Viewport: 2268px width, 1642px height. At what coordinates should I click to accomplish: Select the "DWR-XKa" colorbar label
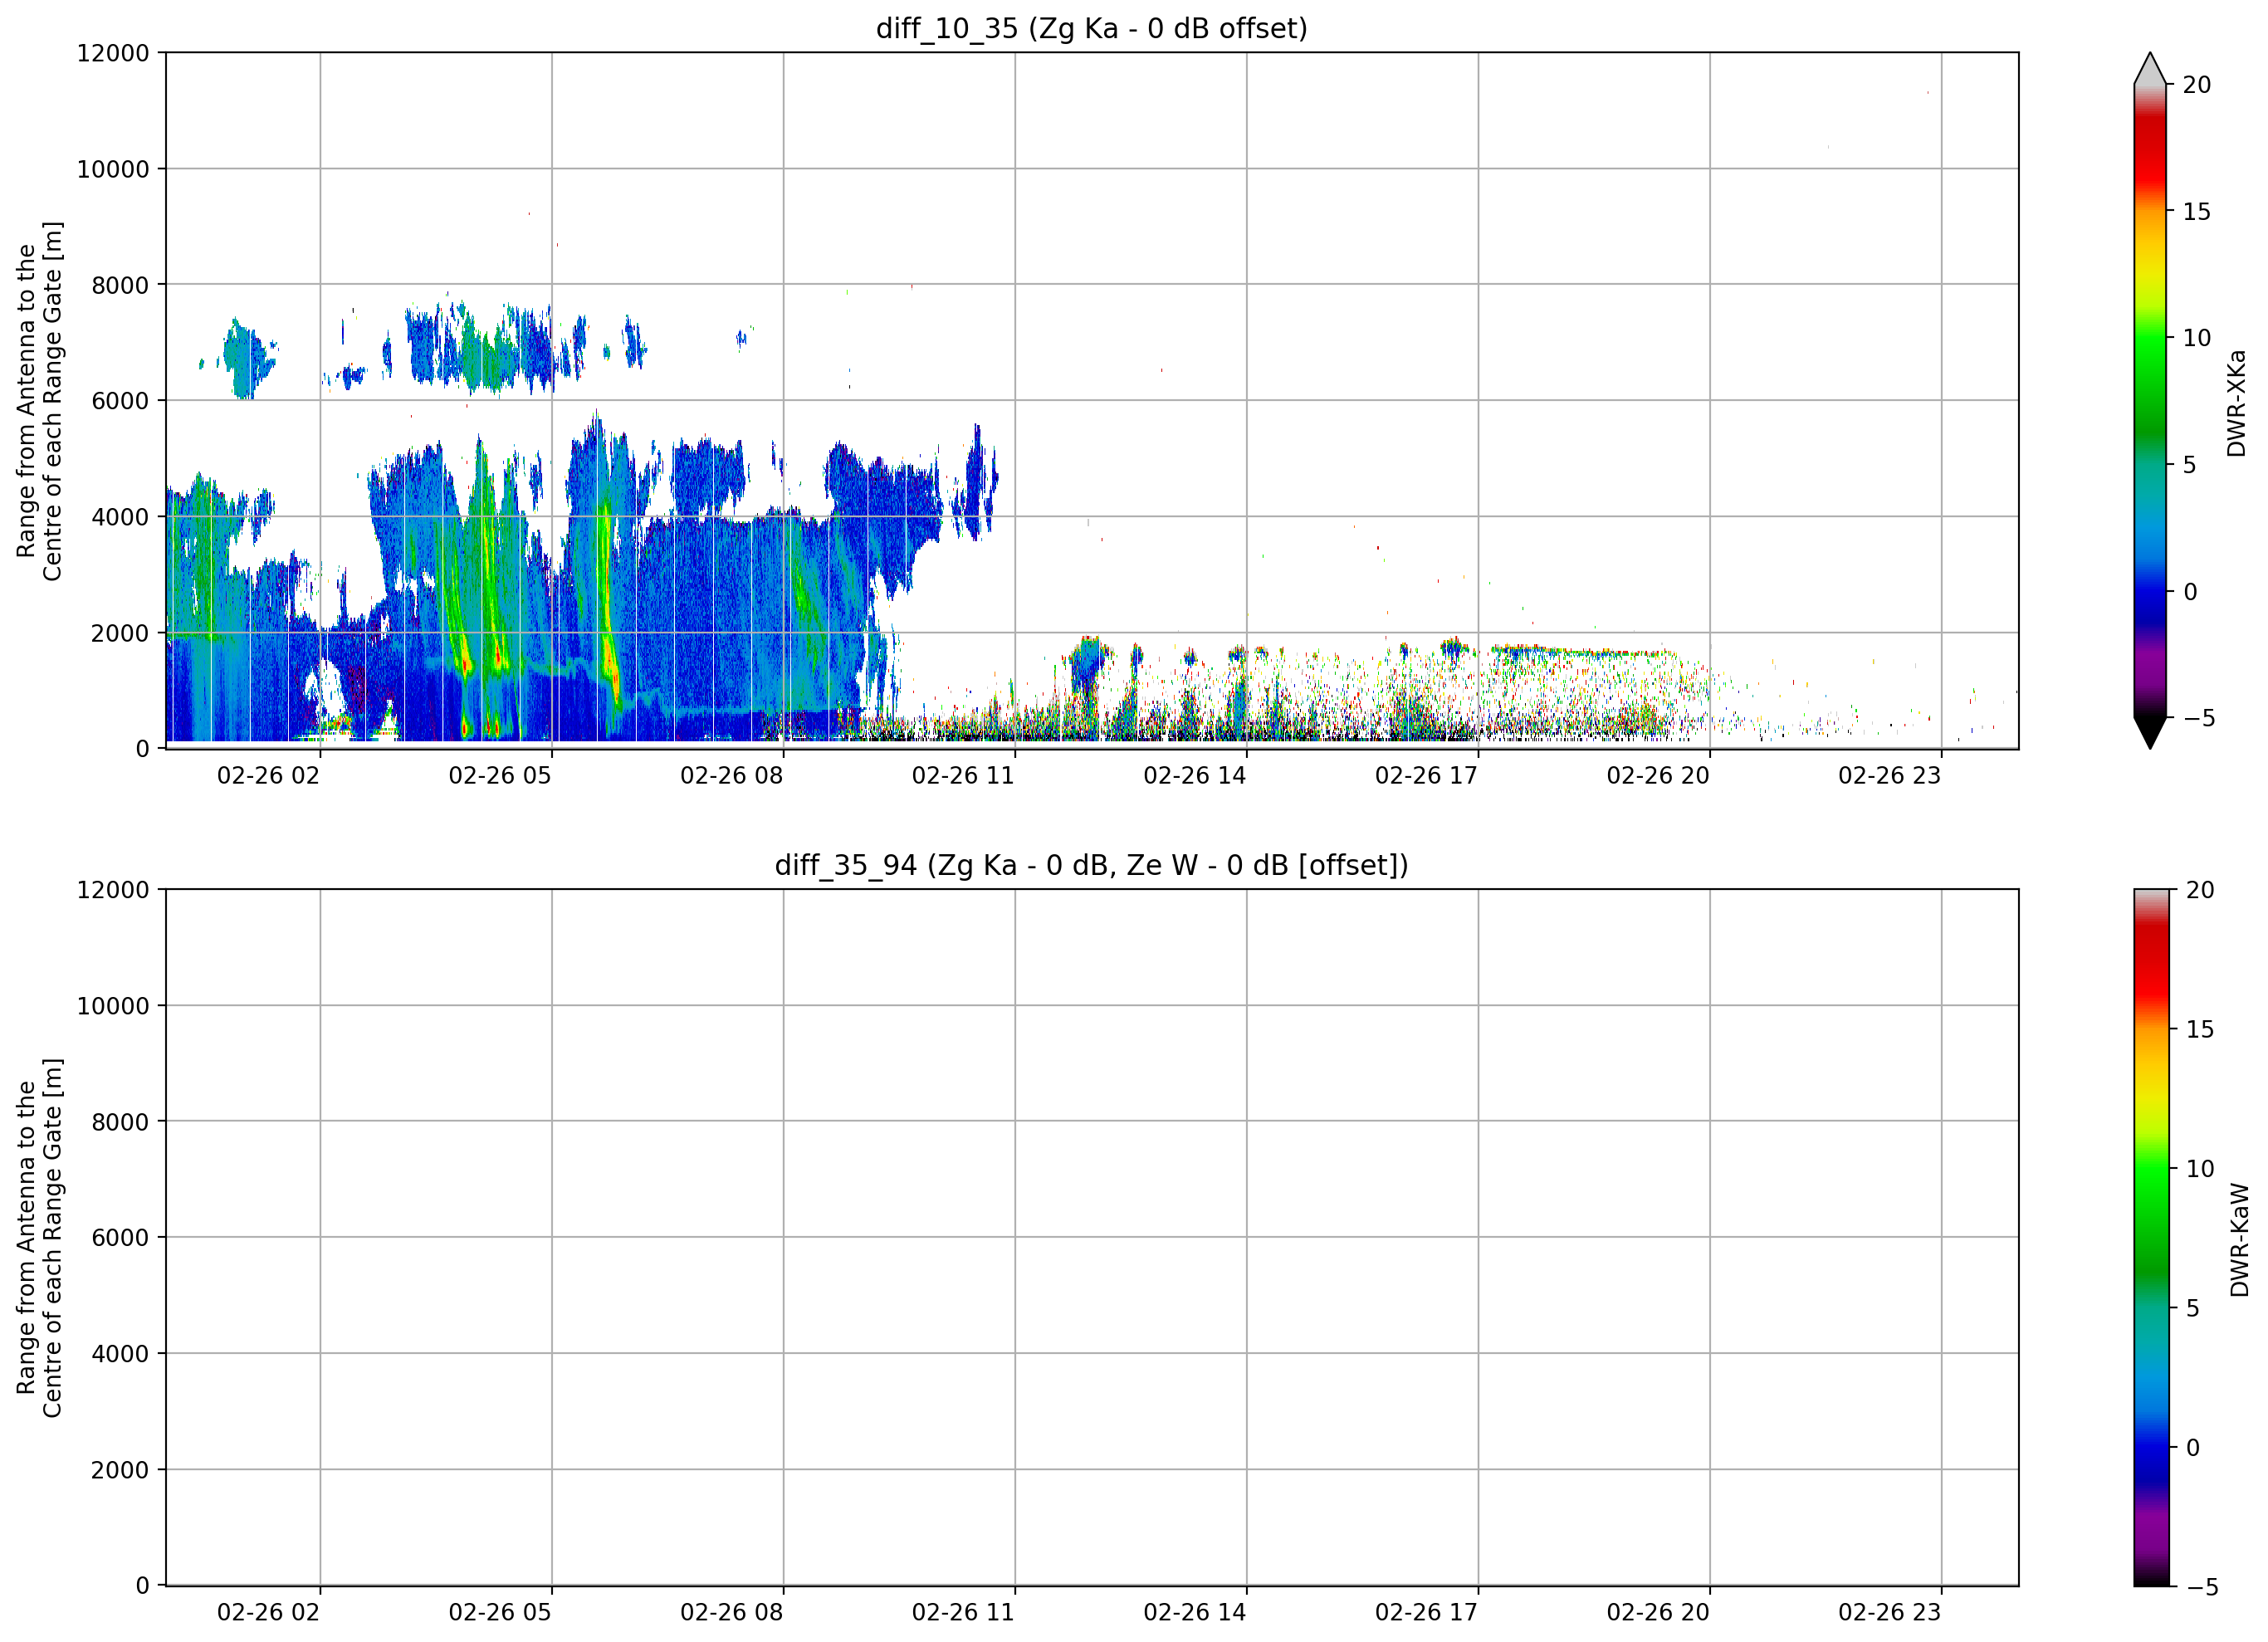pos(2237,403)
